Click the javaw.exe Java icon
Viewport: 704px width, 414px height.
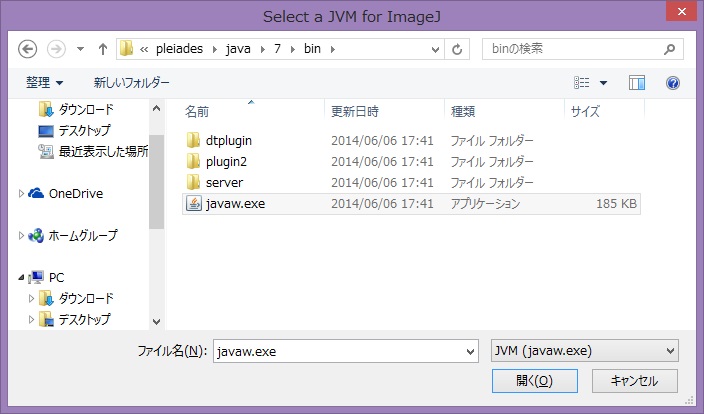pyautogui.click(x=194, y=203)
